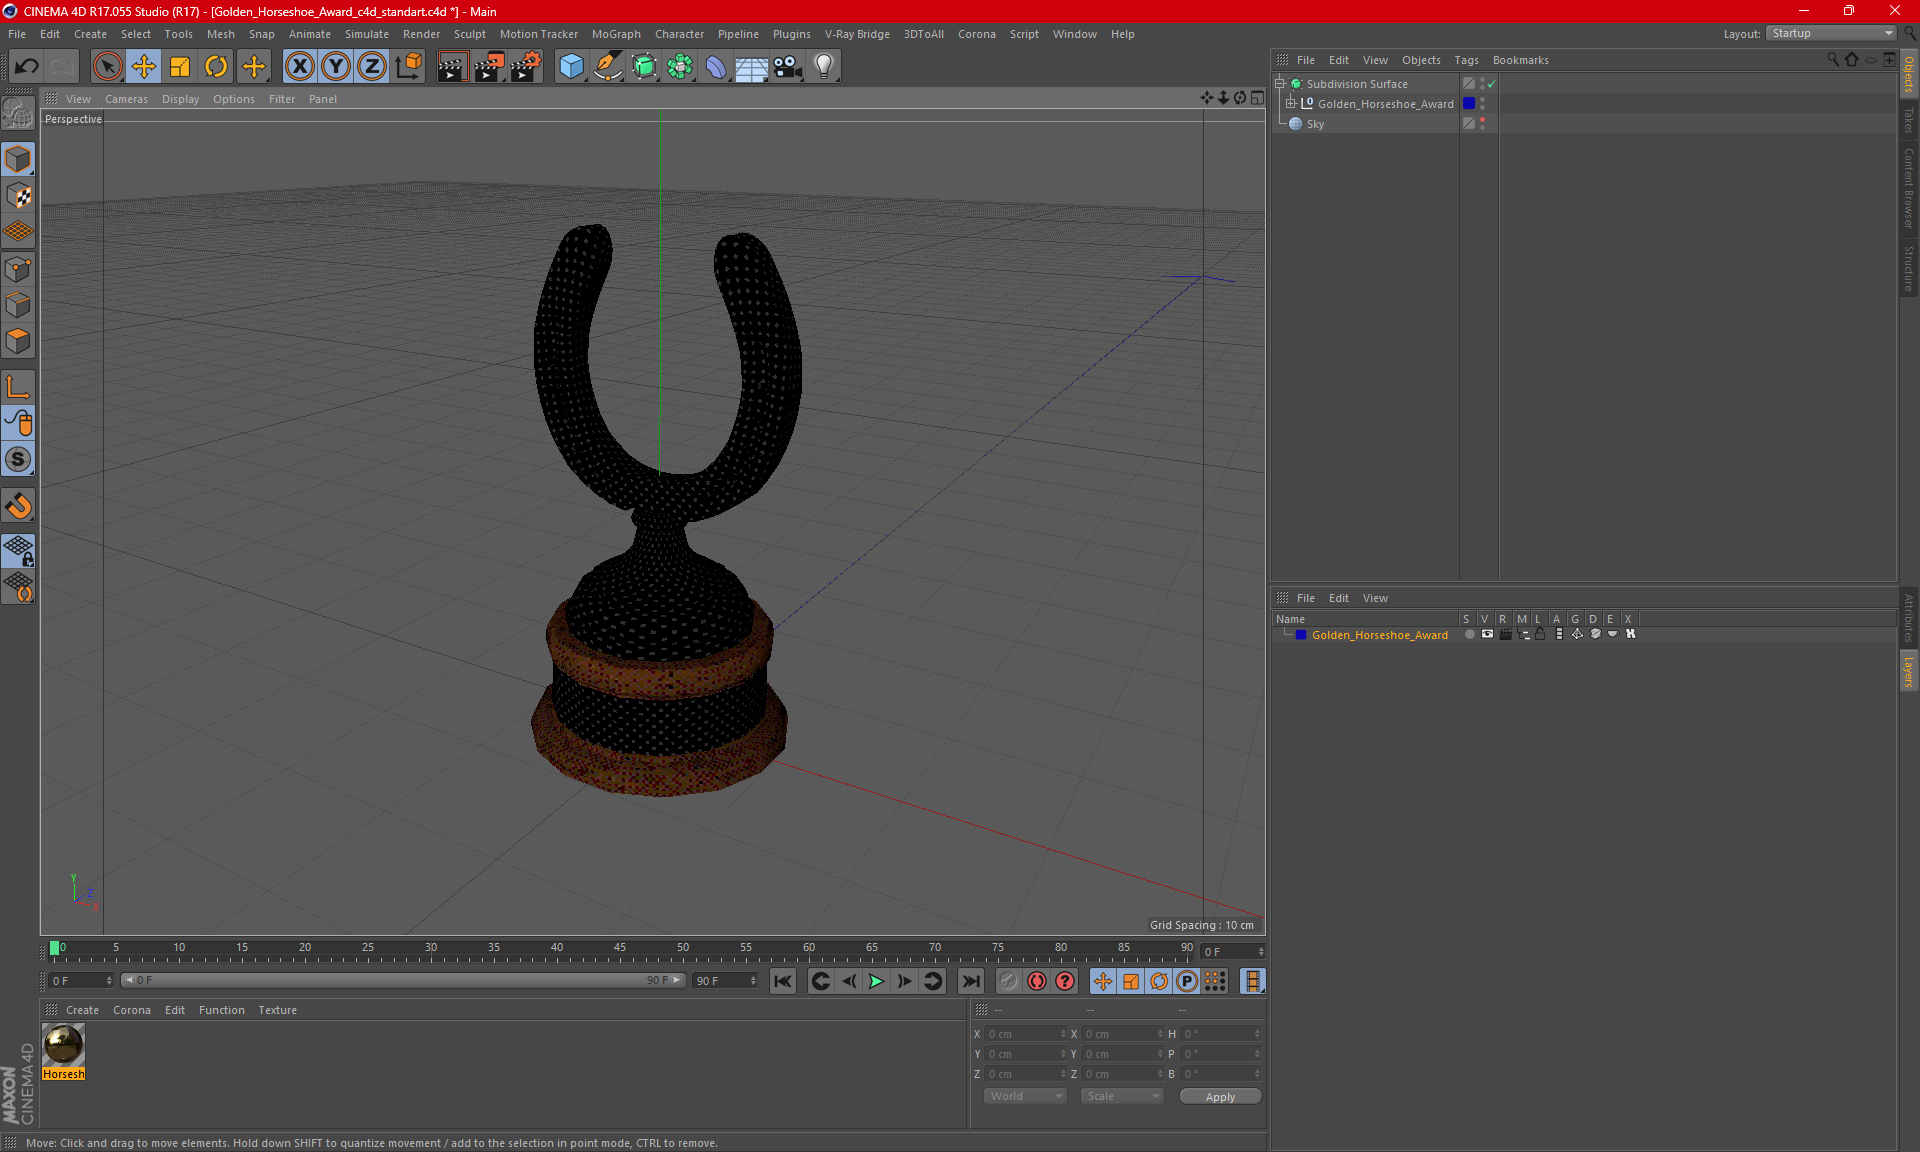Open the viewport Cameras menu
This screenshot has width=1920, height=1152.
click(126, 99)
